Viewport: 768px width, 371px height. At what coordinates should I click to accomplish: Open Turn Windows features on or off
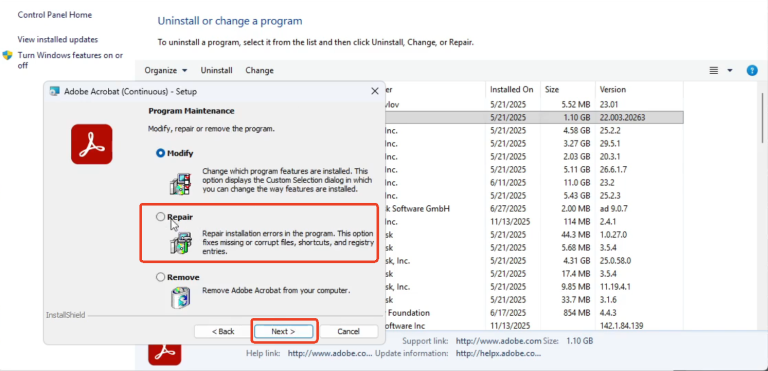[70, 60]
